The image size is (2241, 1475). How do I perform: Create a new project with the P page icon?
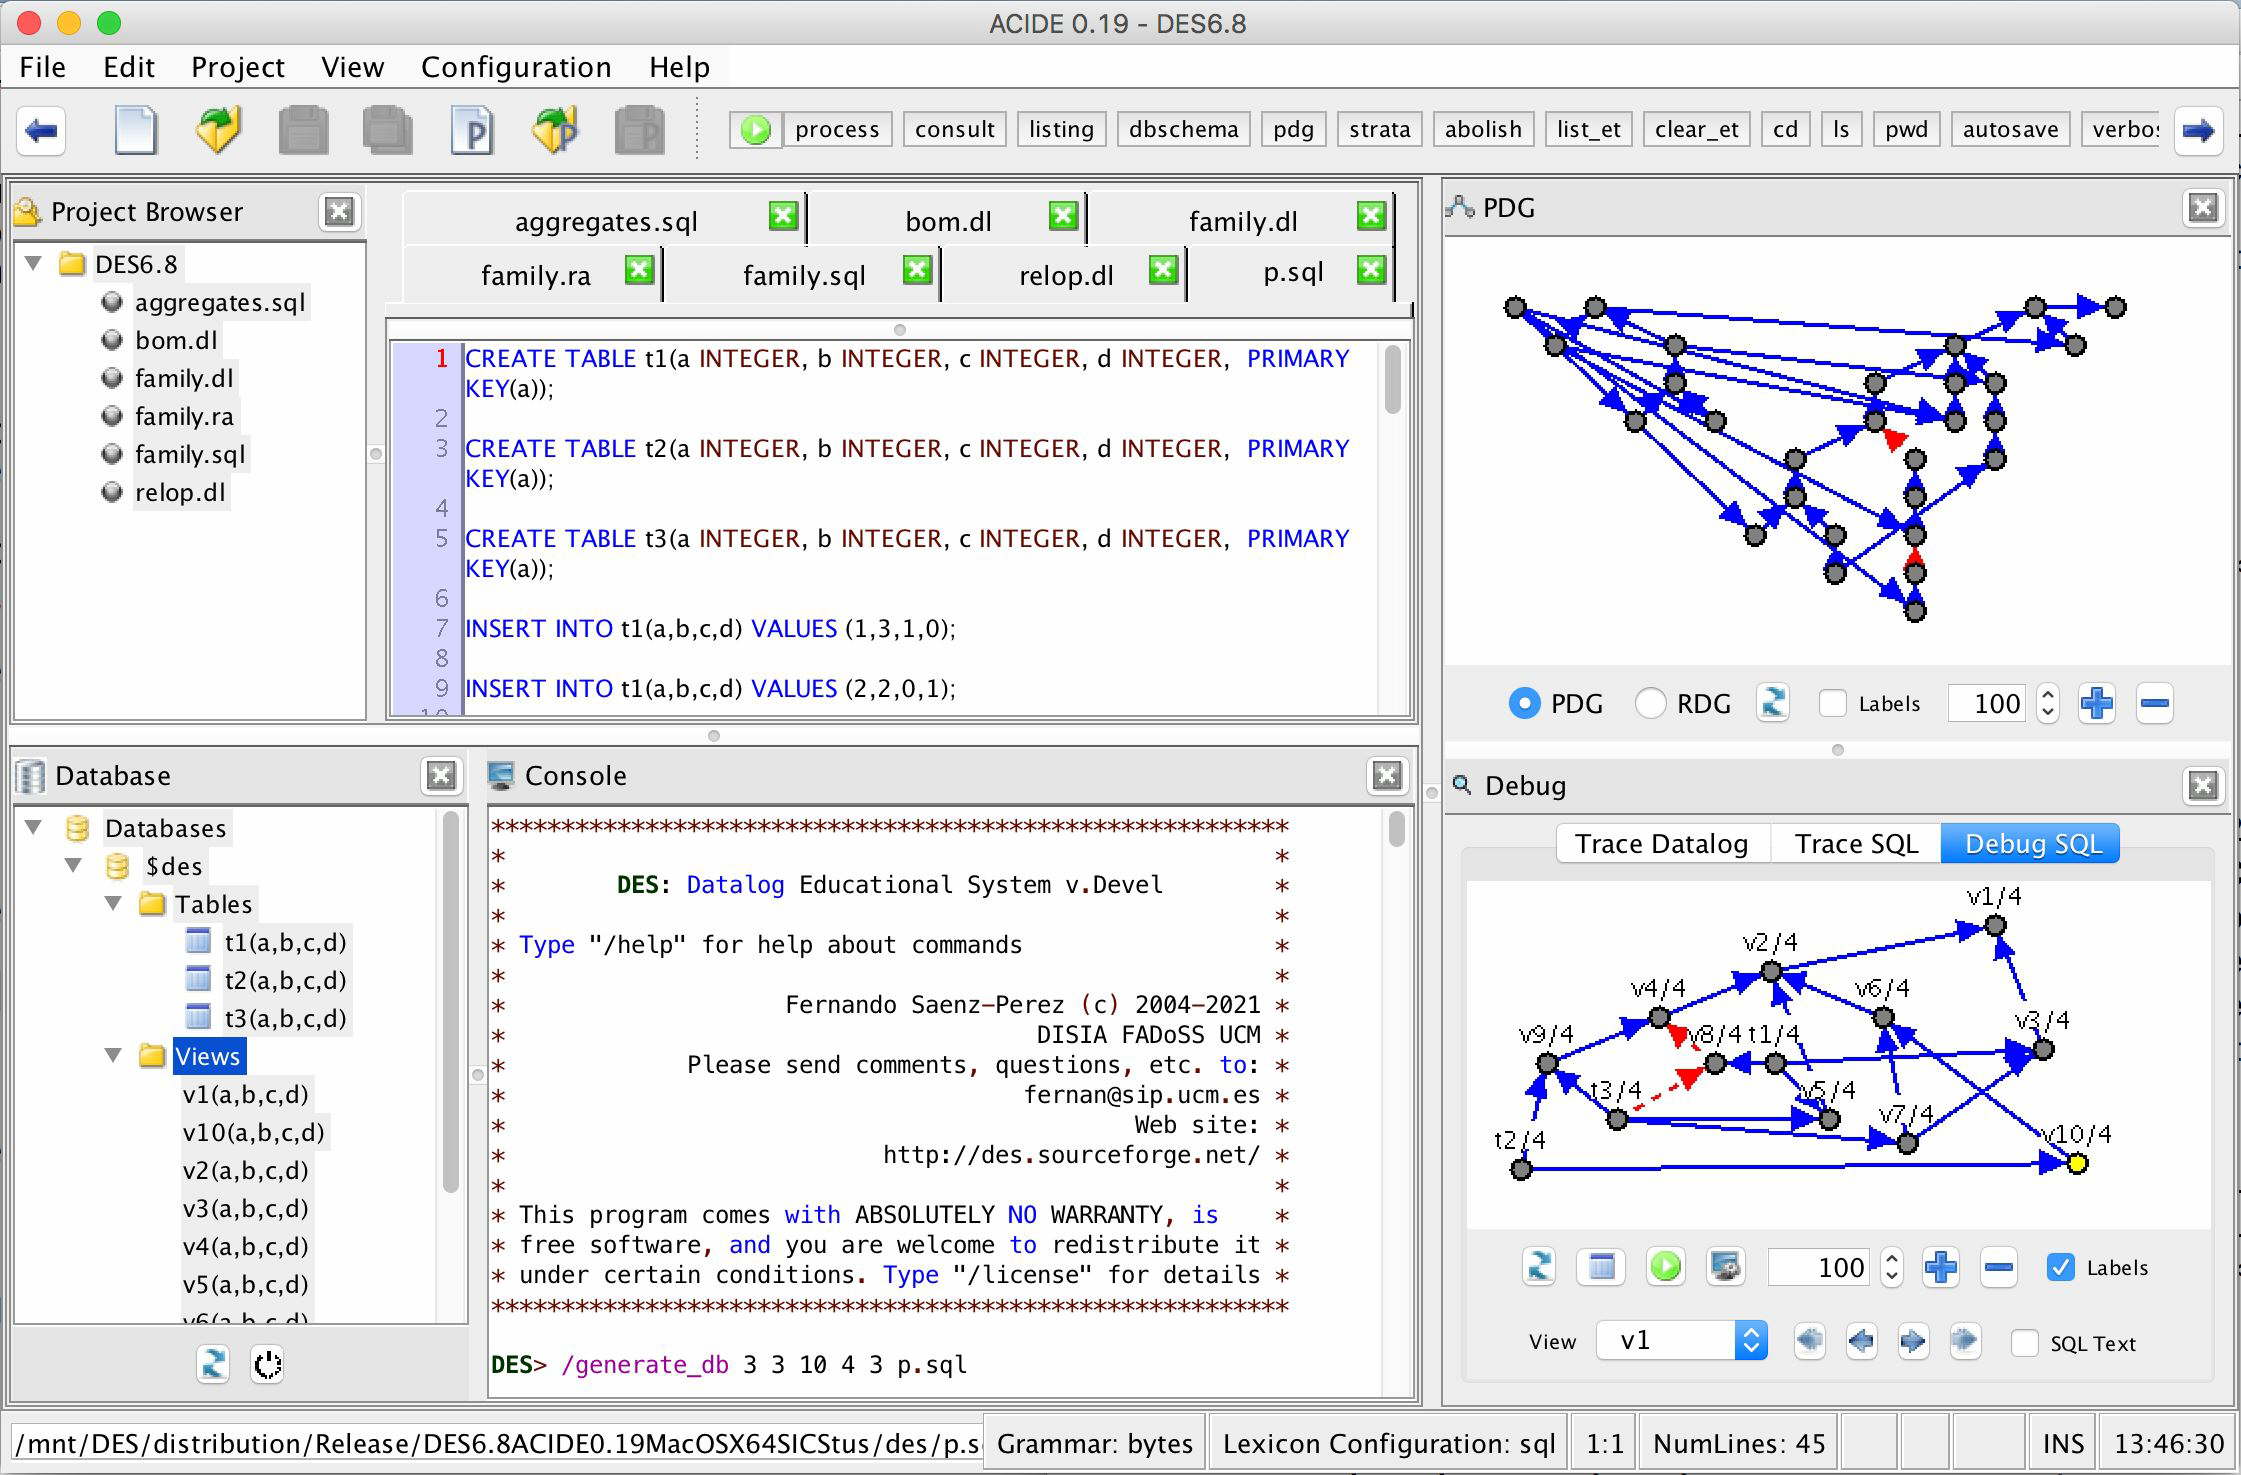click(x=471, y=131)
